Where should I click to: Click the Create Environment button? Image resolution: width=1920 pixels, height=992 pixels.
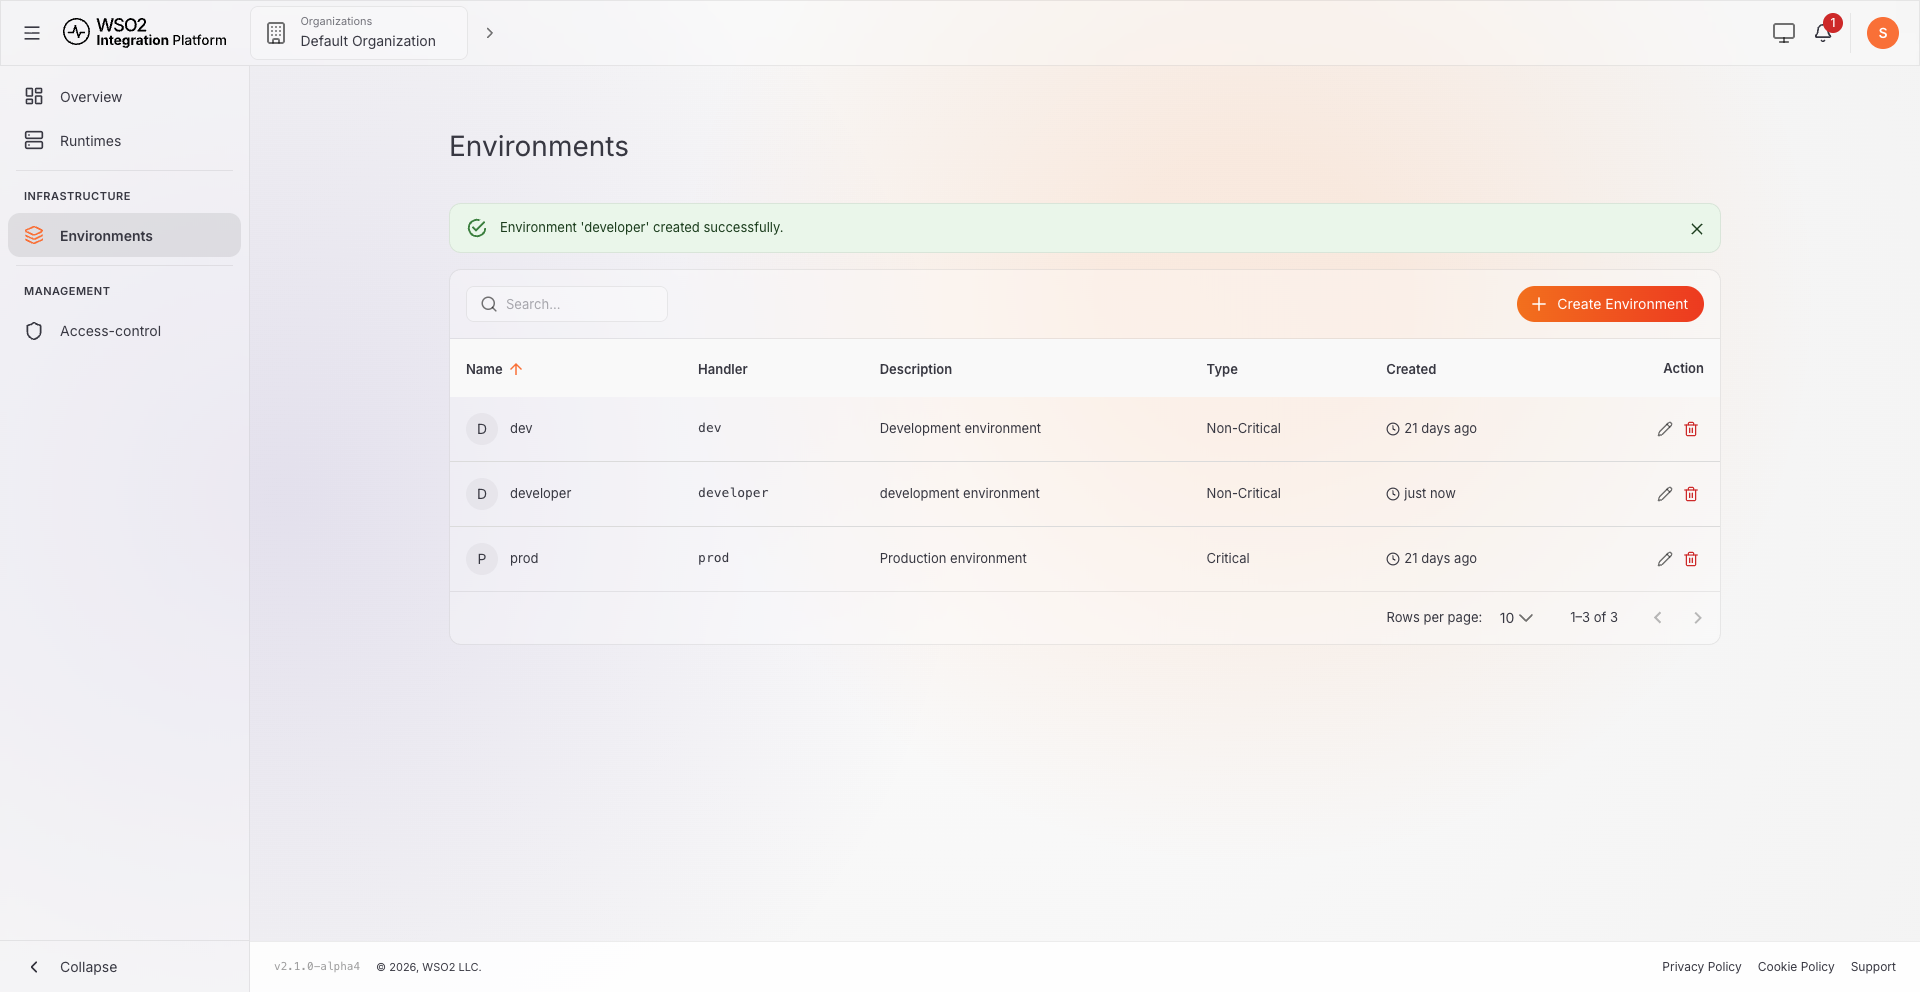(1609, 304)
